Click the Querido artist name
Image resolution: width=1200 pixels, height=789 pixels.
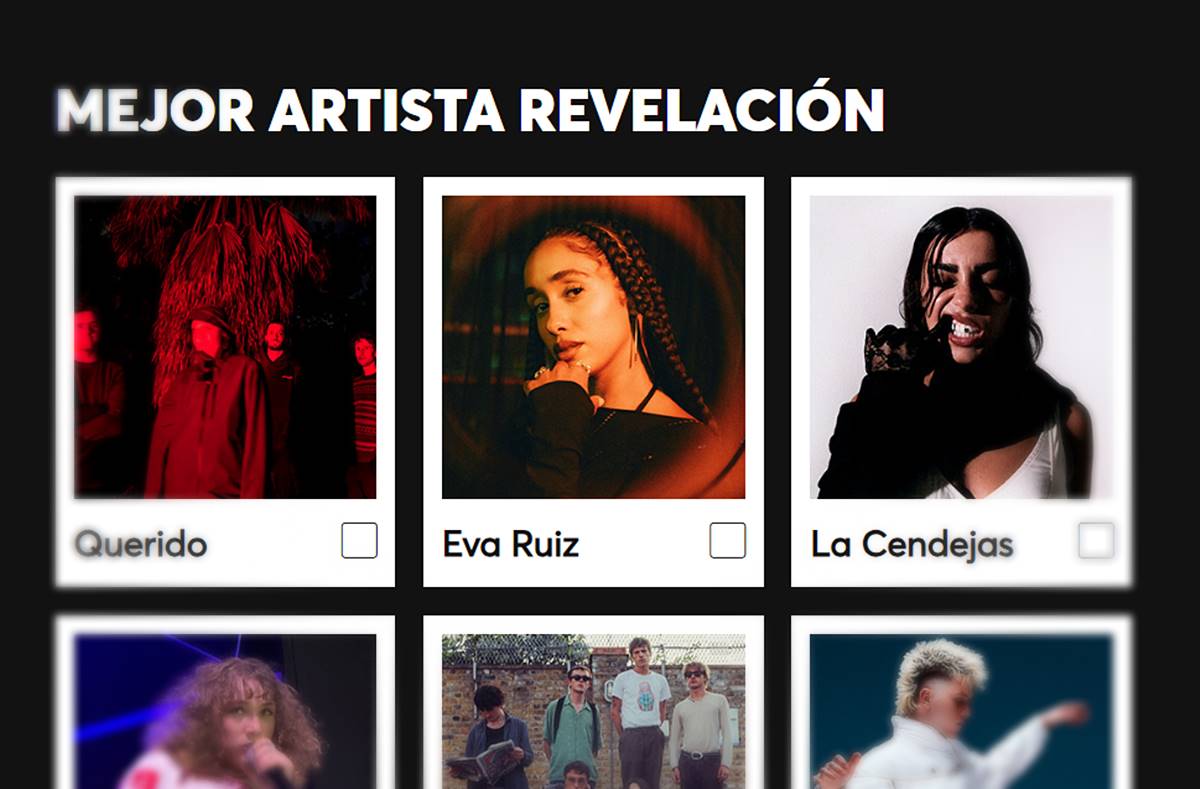[141, 545]
